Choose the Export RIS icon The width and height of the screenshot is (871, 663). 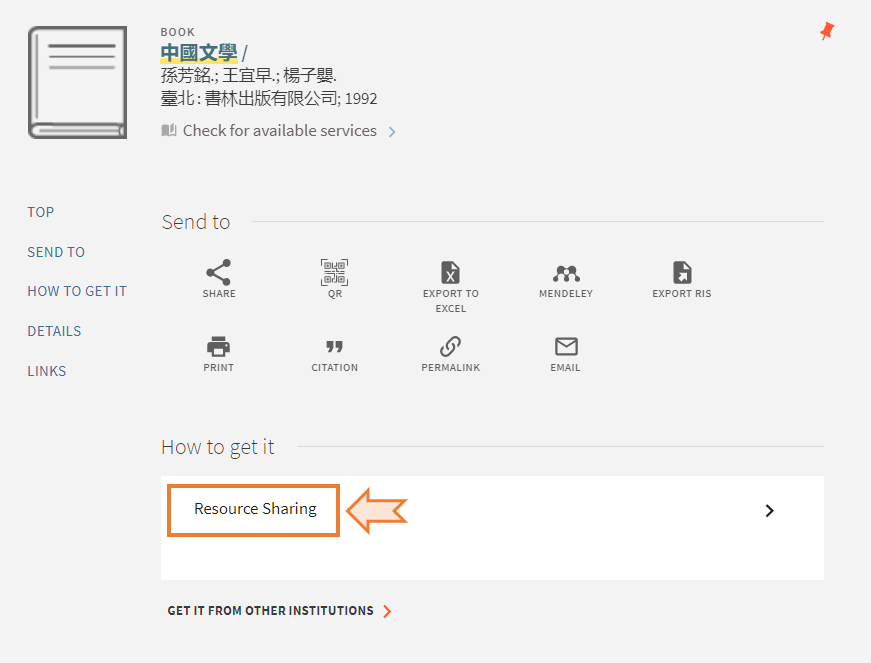coord(682,273)
